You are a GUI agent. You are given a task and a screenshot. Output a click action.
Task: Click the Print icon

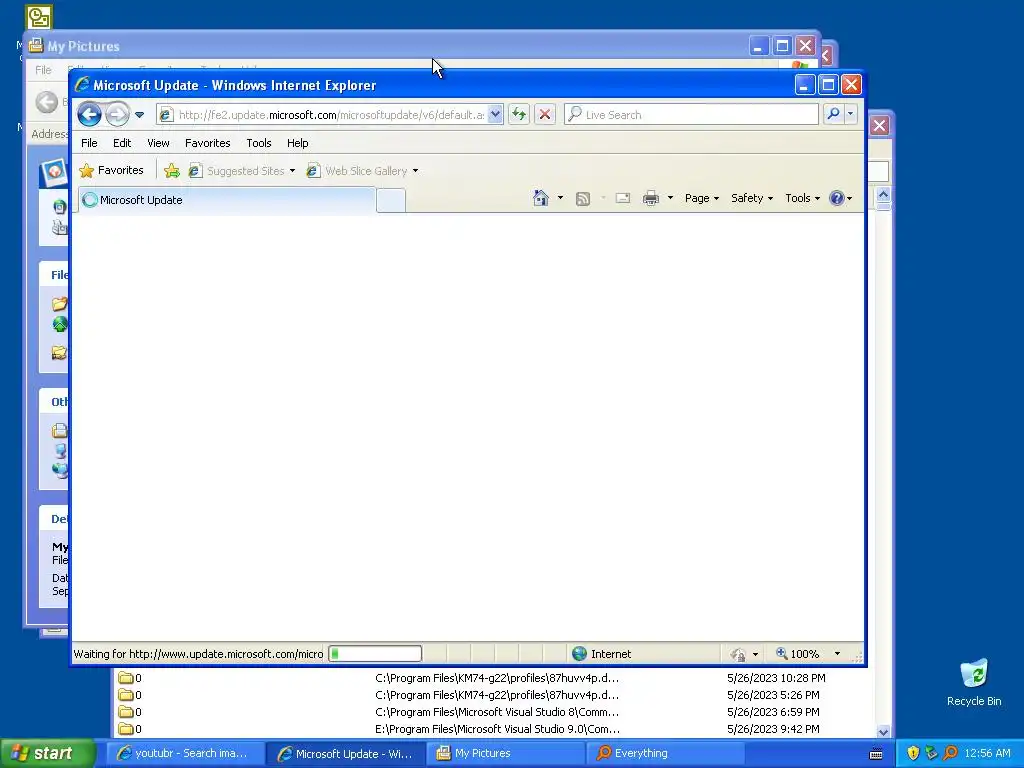point(651,198)
